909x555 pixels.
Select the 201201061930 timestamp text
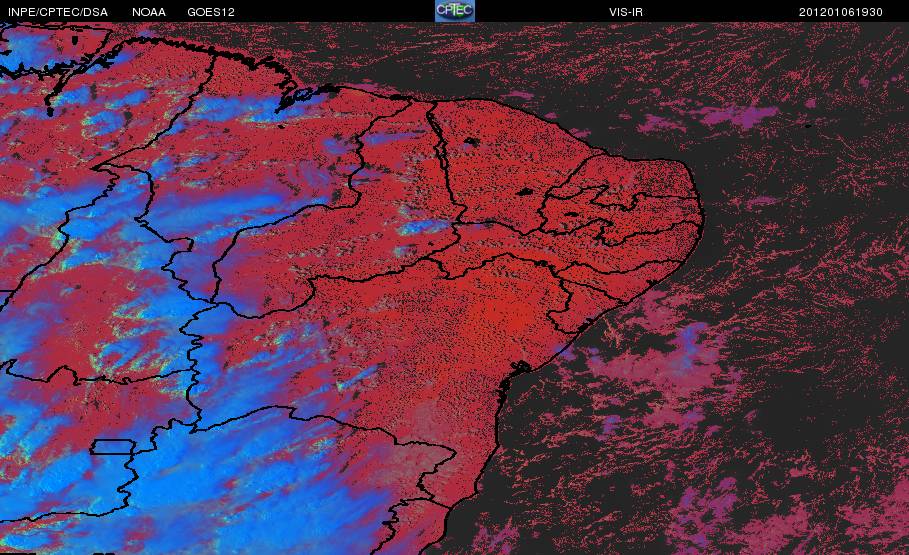point(841,12)
